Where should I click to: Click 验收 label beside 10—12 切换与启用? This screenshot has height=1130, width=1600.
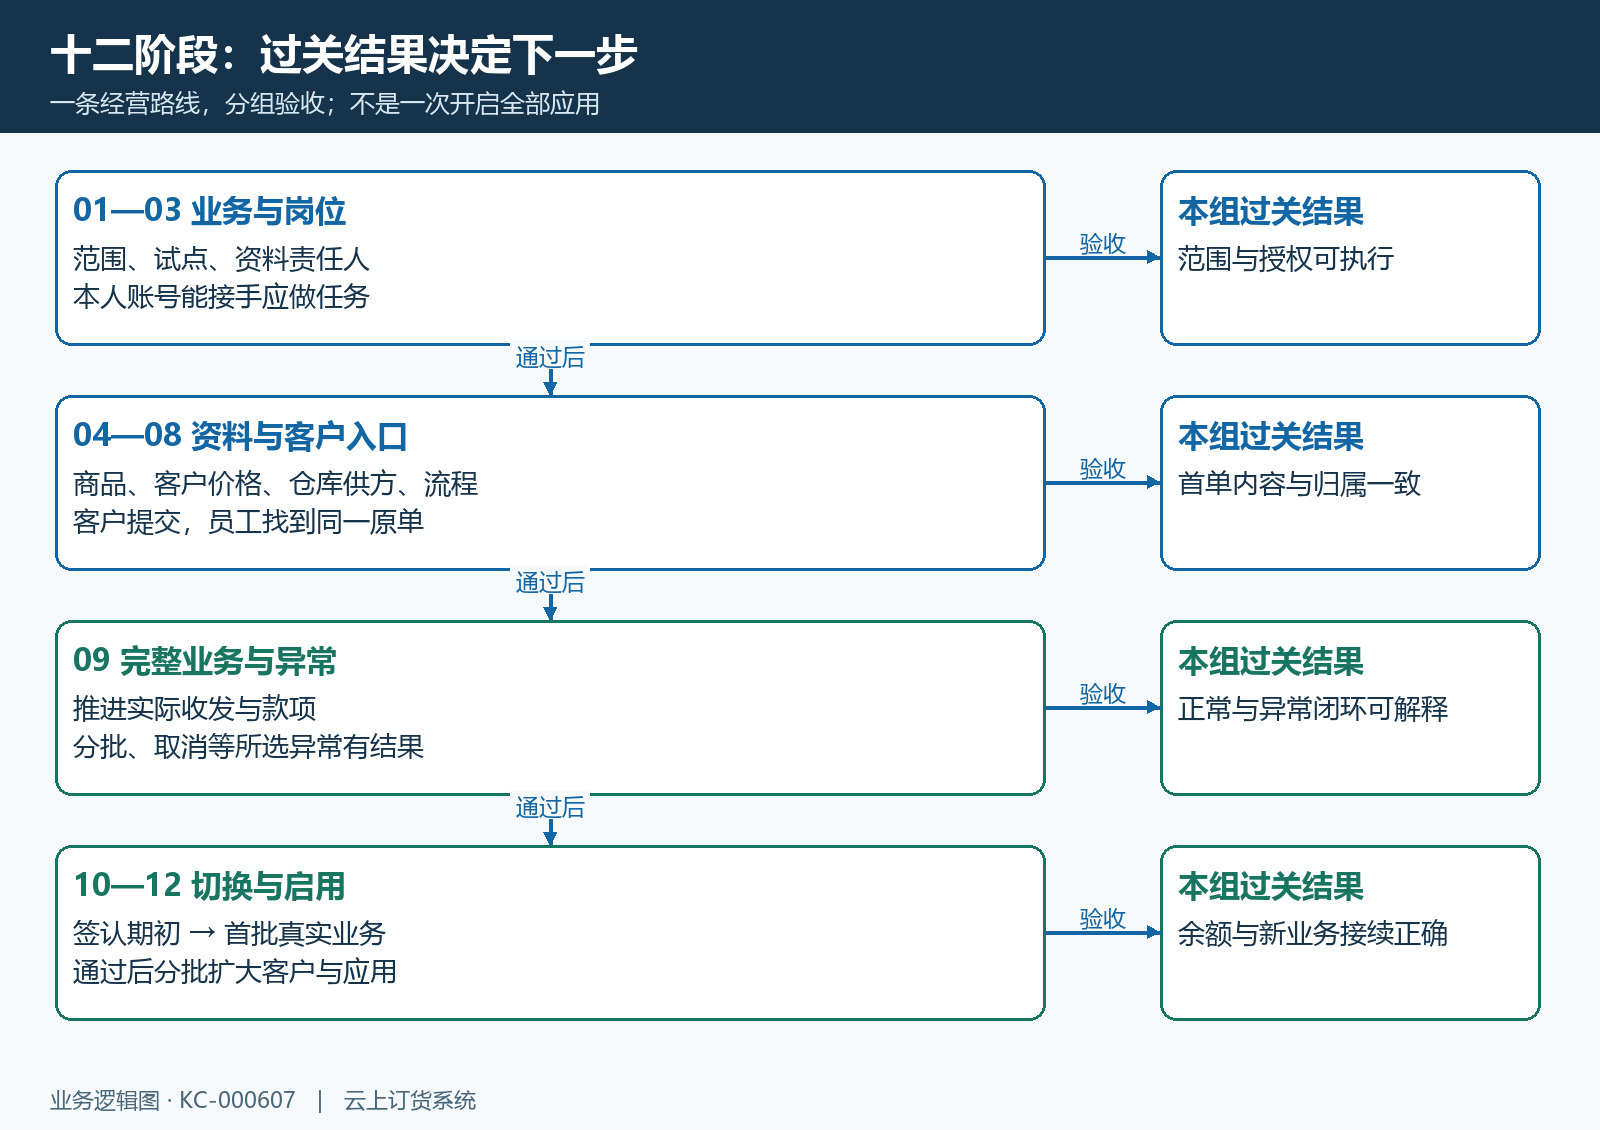click(1103, 919)
